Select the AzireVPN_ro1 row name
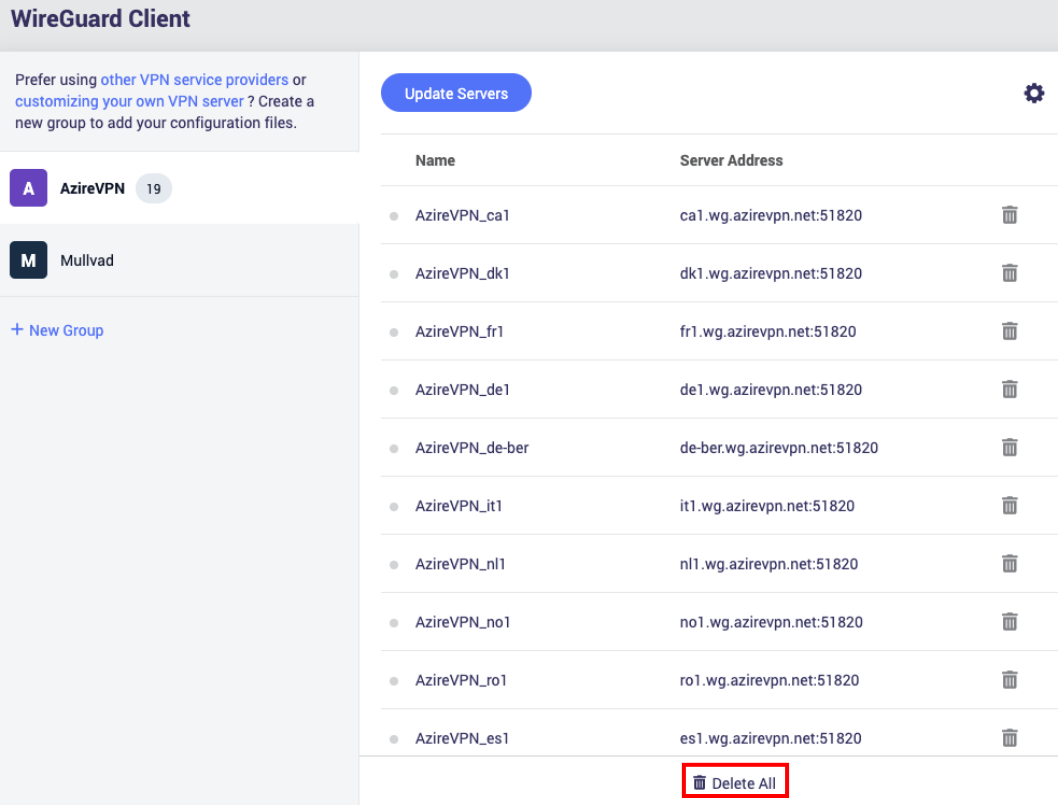Image resolution: width=1059 pixels, height=805 pixels. [461, 680]
